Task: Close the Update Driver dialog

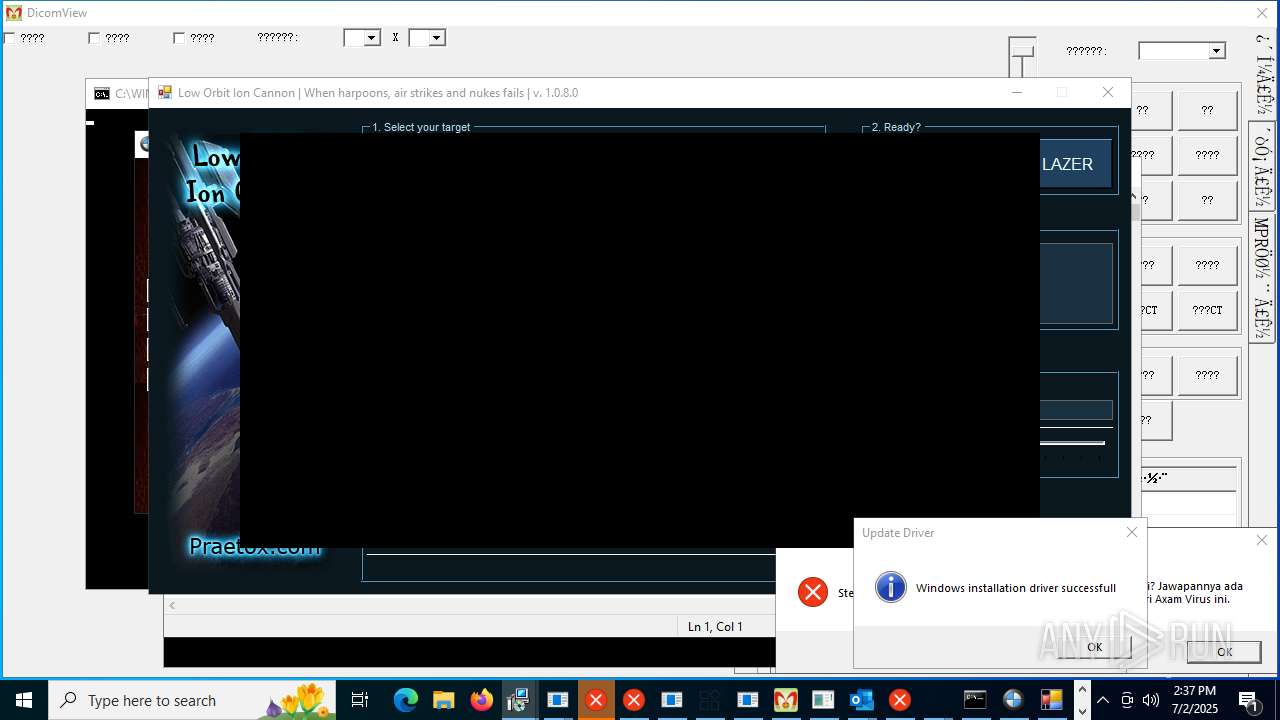Action: [1132, 532]
